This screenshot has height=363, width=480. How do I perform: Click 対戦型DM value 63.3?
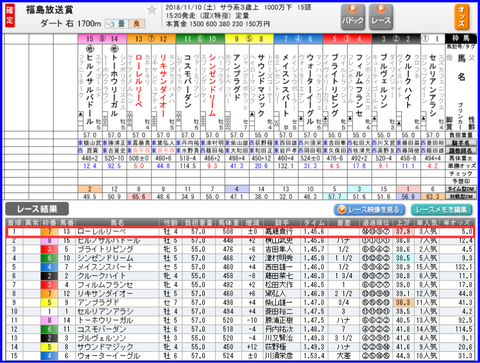pos(433,197)
